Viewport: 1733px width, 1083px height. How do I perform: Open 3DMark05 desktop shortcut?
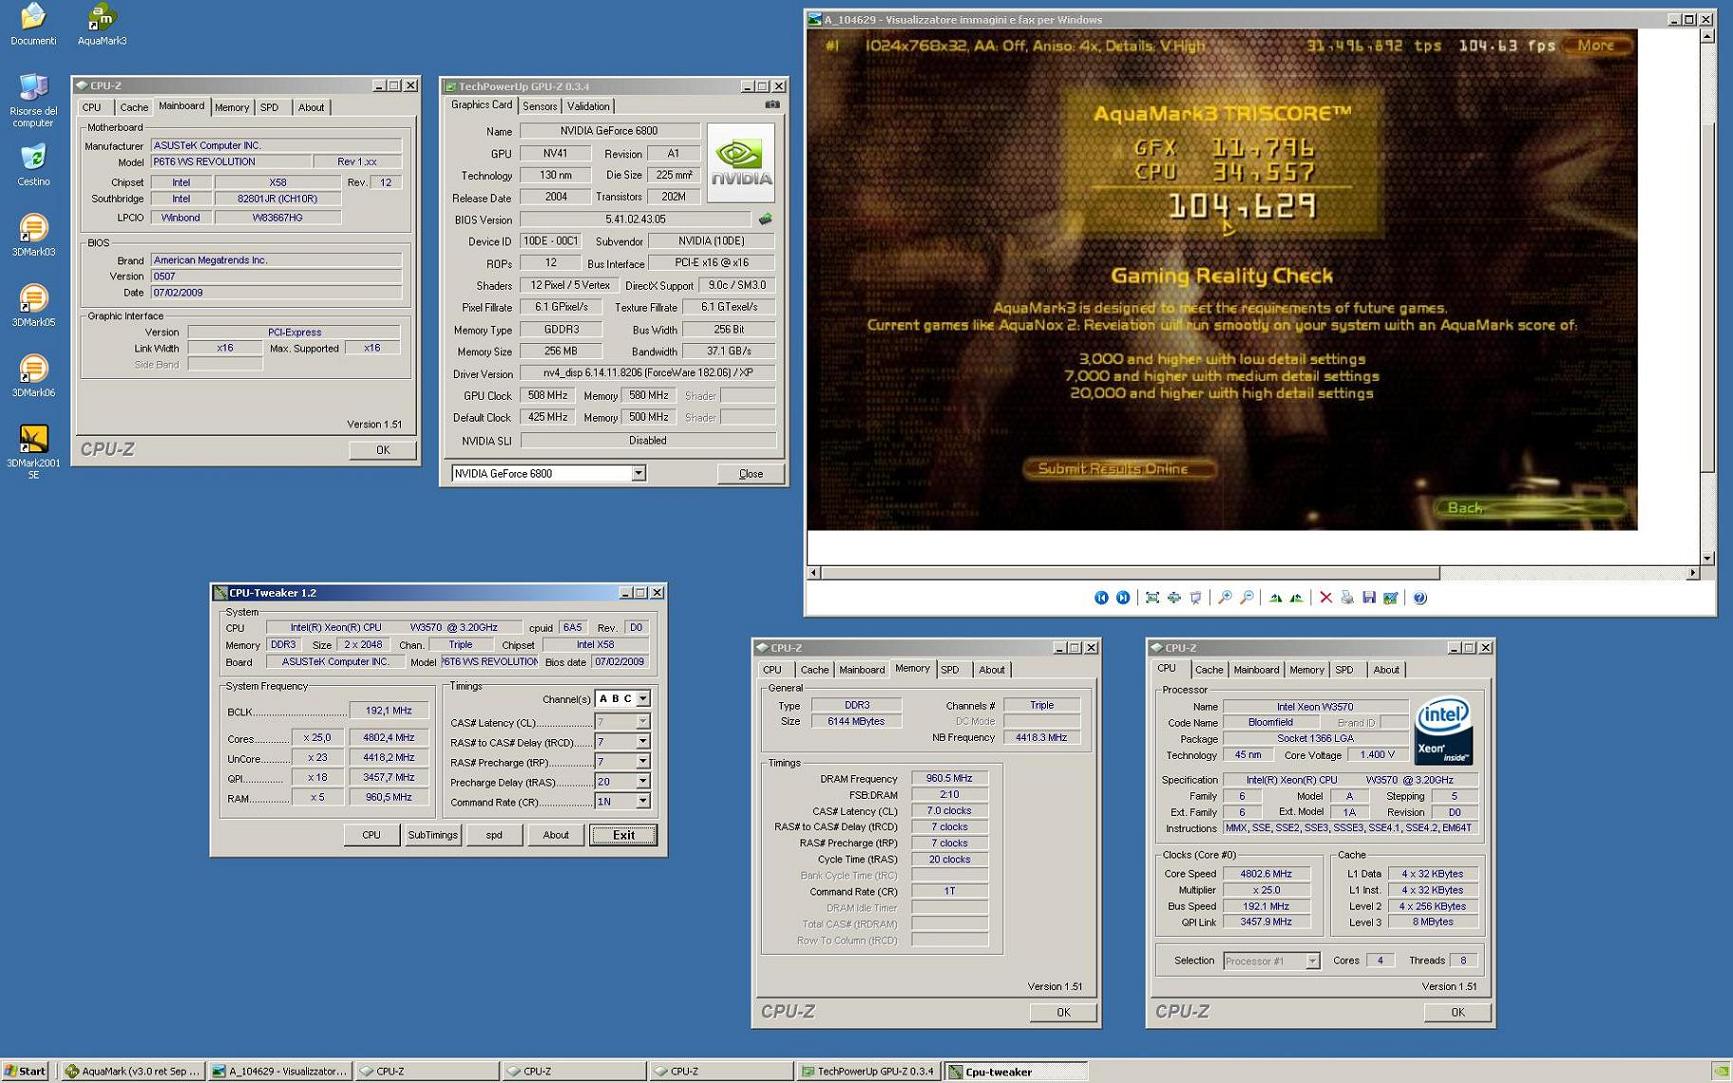click(x=33, y=306)
